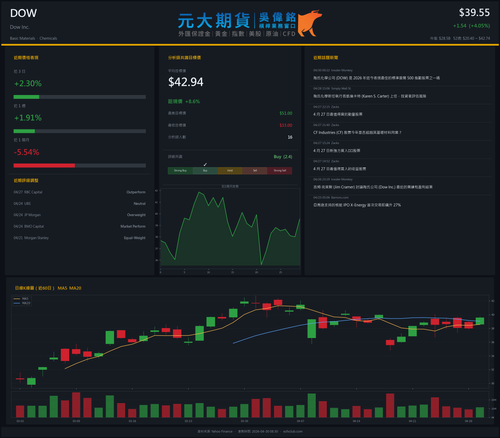This screenshot has width=500, height=438.
Task: Click the 元大期貨 banner title
Action: tap(214, 21)
